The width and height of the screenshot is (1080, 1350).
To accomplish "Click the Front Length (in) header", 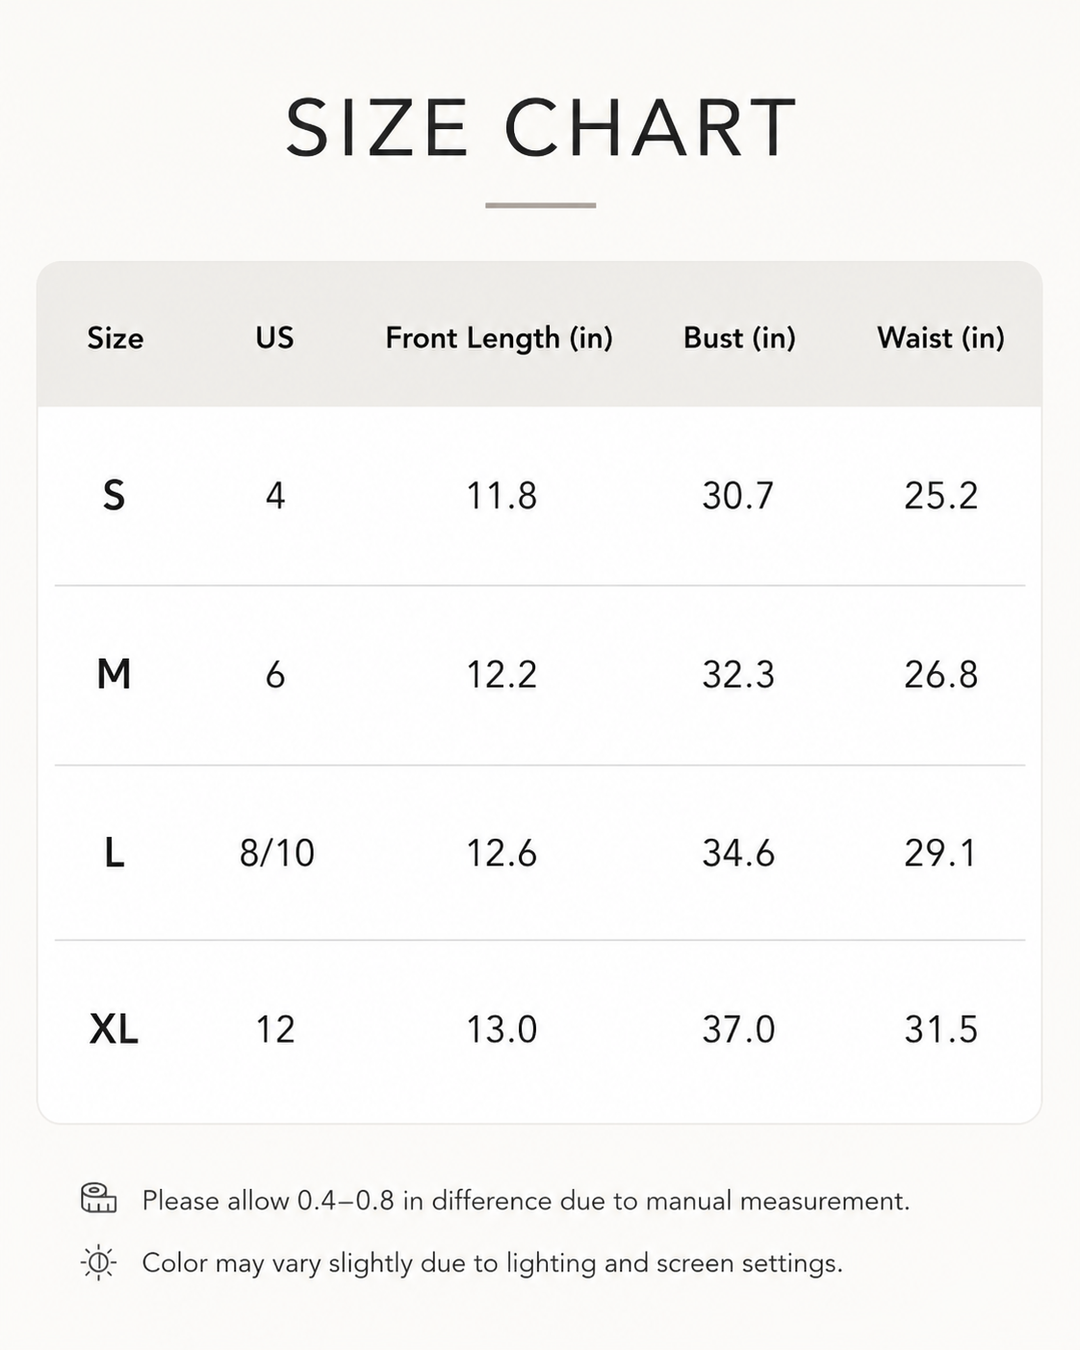I will tap(499, 338).
